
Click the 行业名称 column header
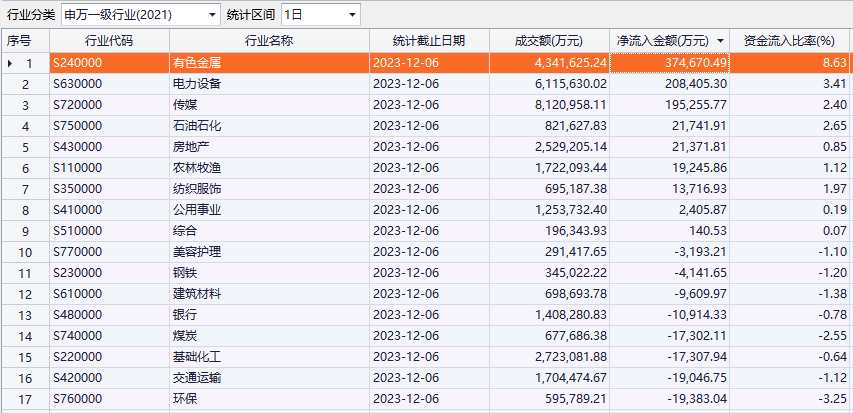[268, 41]
